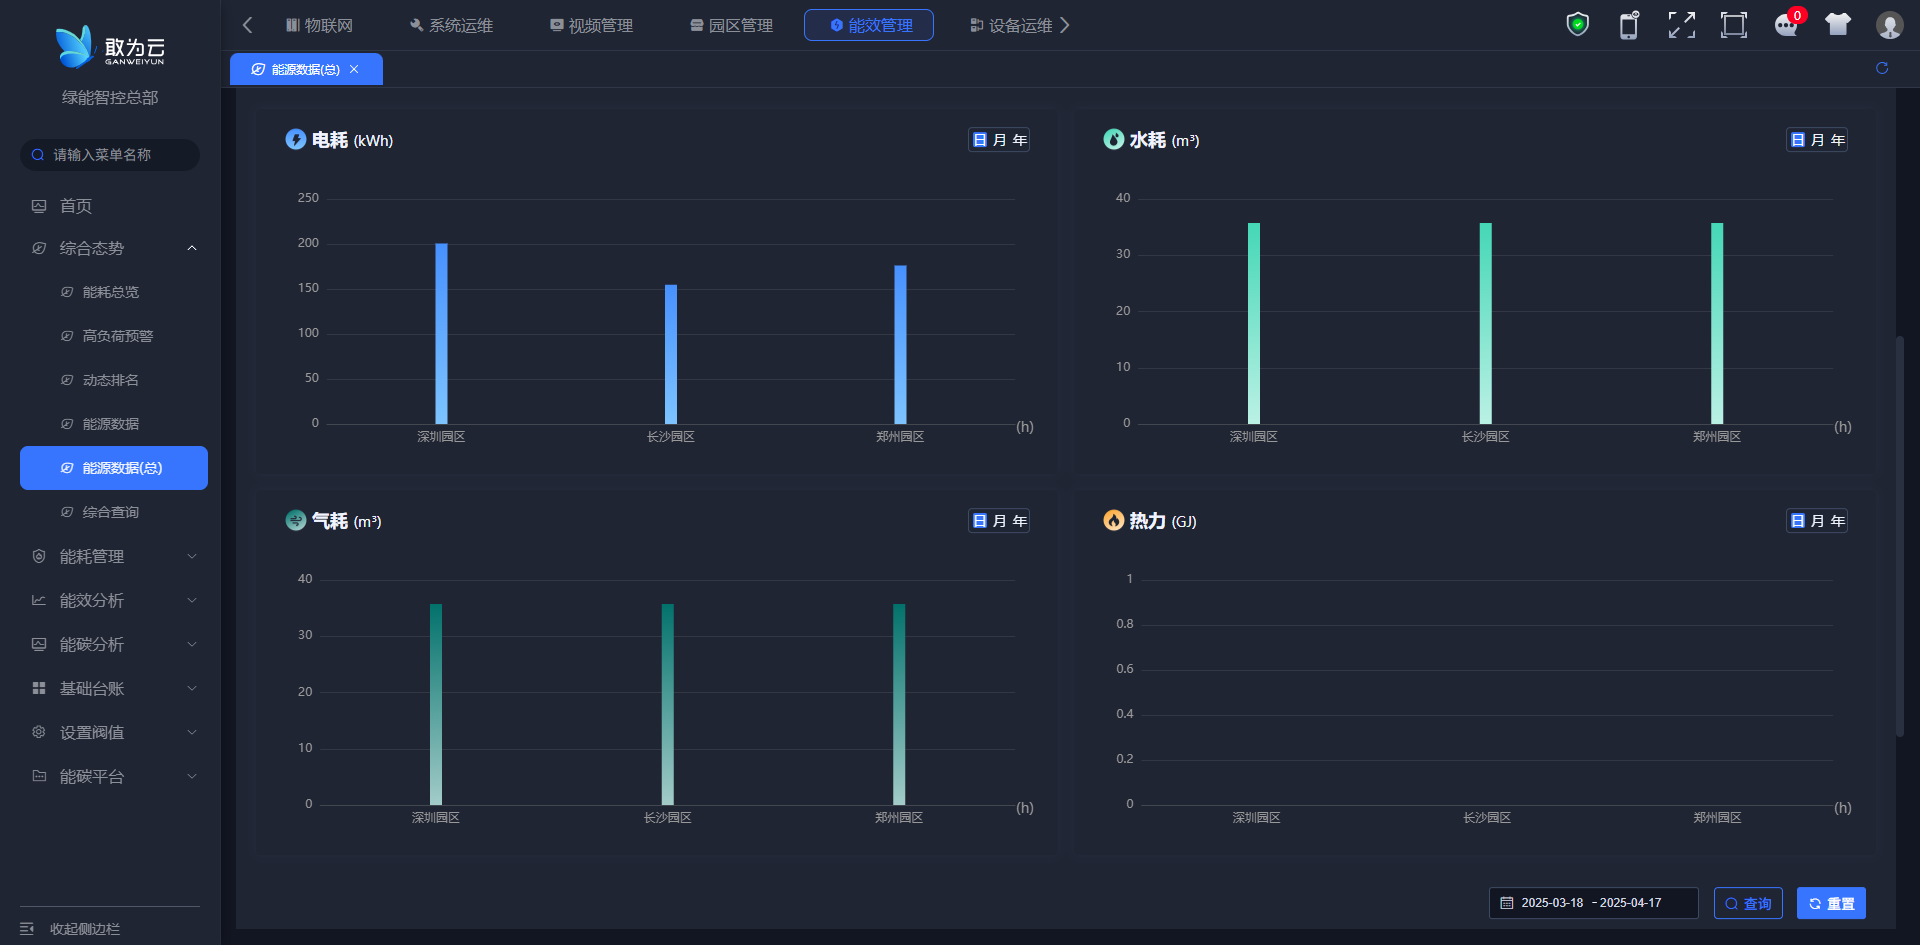The width and height of the screenshot is (1920, 945).
Task: Select 日 view for 热力 chart
Action: (1798, 521)
